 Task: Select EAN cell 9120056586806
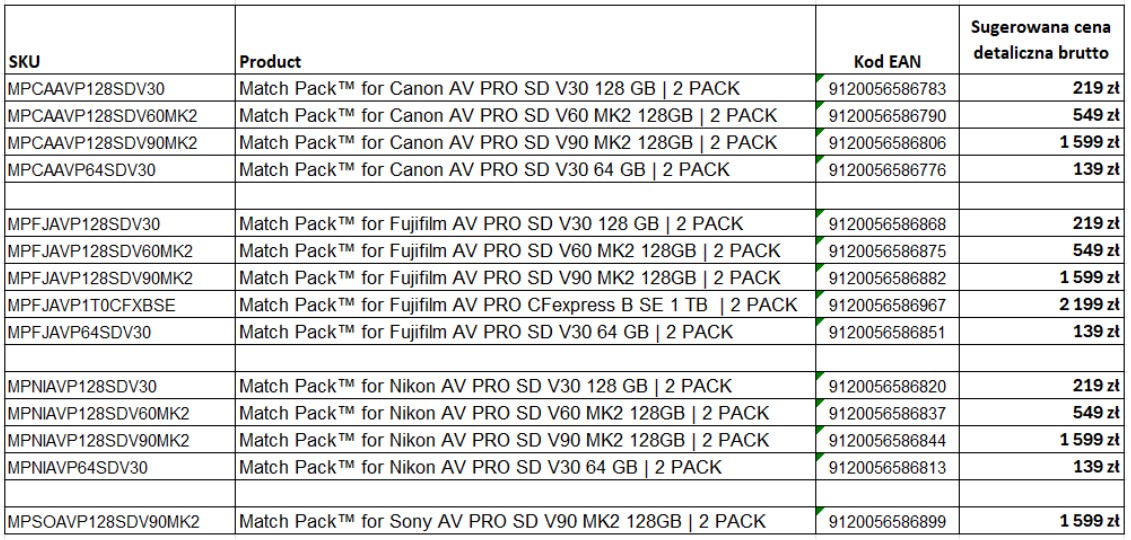pyautogui.click(x=887, y=142)
